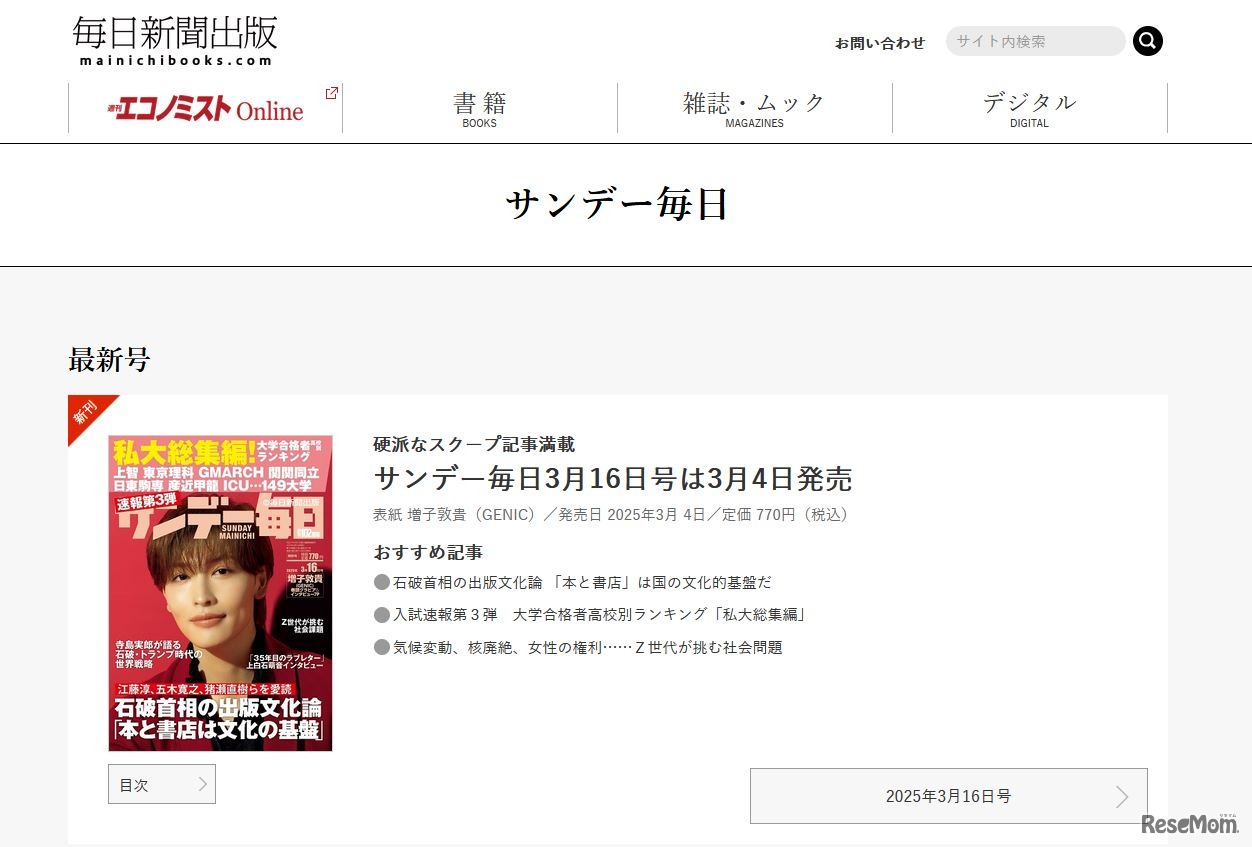
Task: Click the 硬派なスクープ記事満載 tagline
Action: [x=474, y=444]
